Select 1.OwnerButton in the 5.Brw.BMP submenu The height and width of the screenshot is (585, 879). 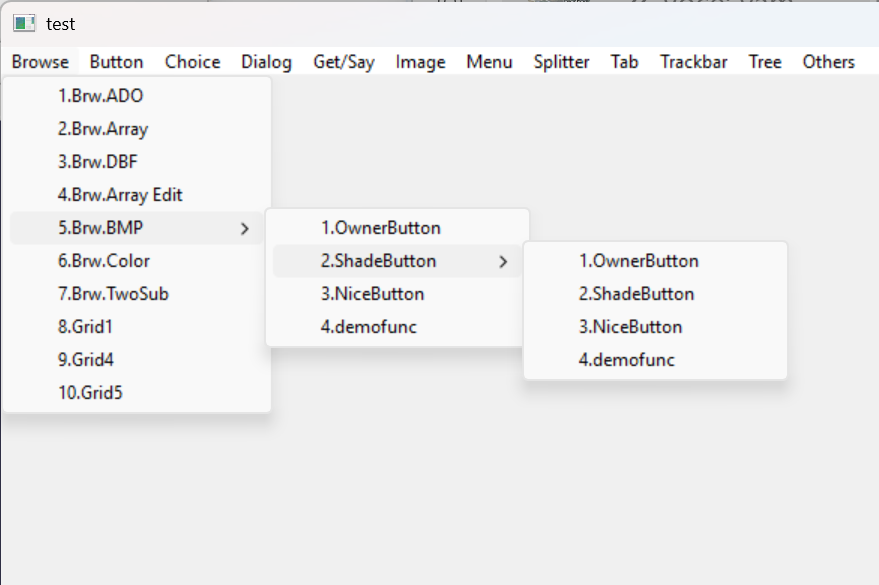click(397, 228)
